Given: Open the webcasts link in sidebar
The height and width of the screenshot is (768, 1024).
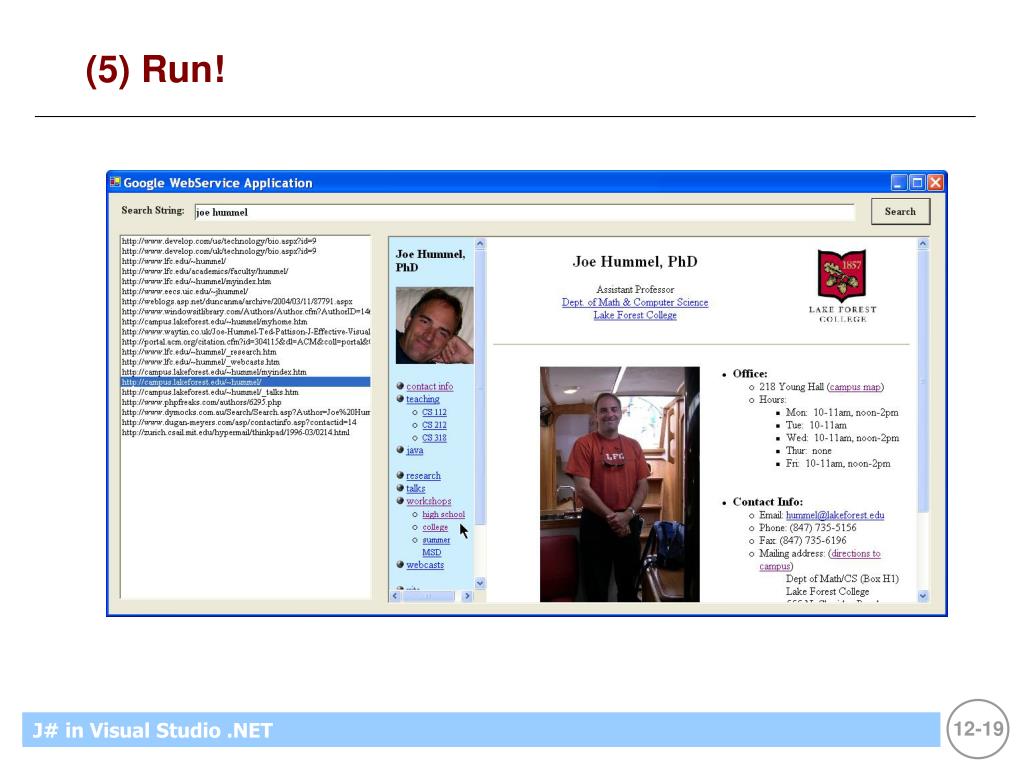Looking at the screenshot, I should tap(424, 565).
